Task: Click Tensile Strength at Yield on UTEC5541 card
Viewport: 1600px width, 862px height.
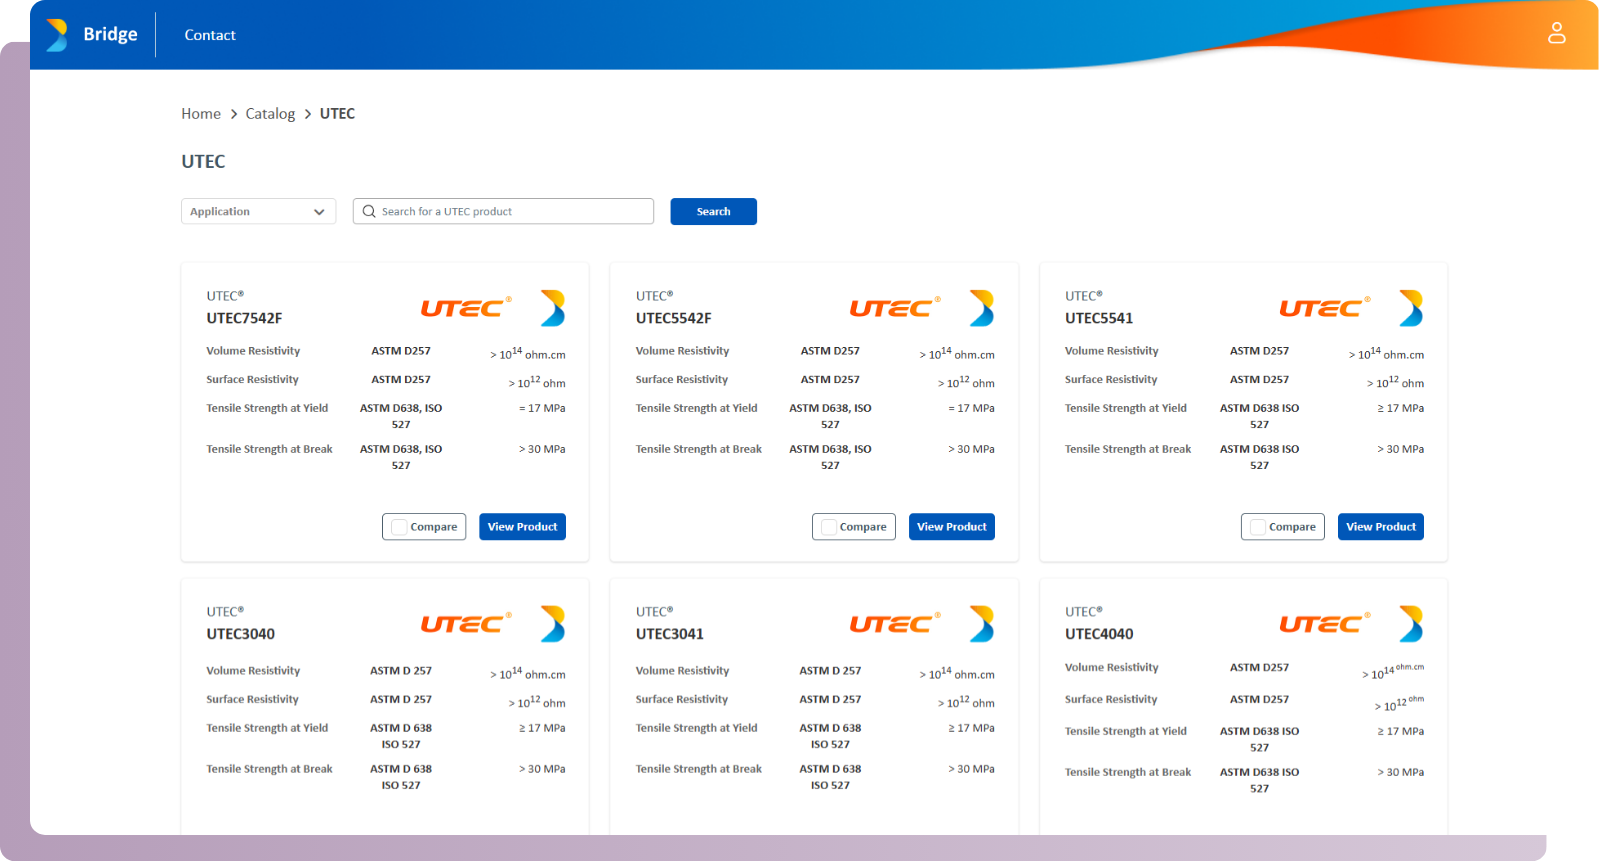Action: click(x=1126, y=408)
